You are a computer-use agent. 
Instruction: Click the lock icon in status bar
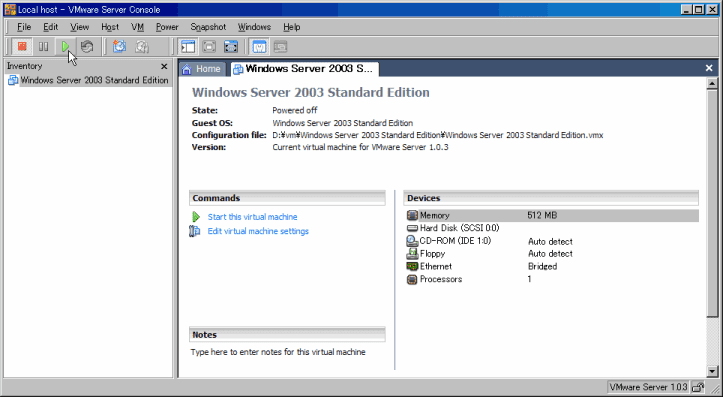point(698,387)
